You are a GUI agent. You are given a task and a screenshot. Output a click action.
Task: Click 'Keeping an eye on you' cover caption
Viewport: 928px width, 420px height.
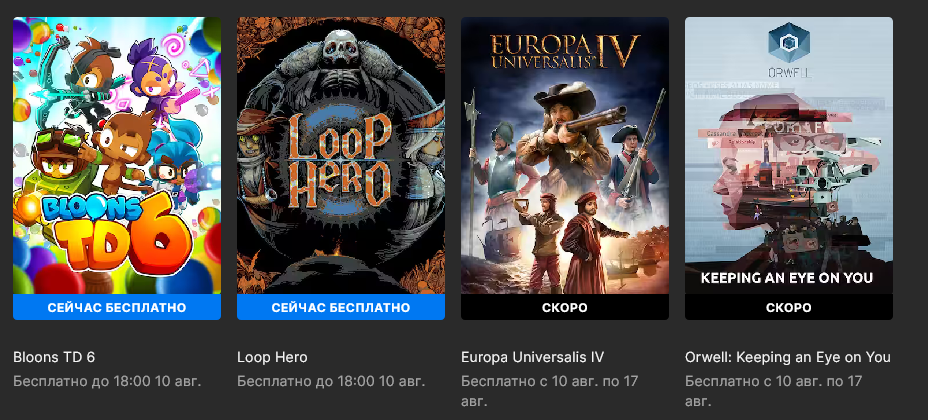coord(787,277)
